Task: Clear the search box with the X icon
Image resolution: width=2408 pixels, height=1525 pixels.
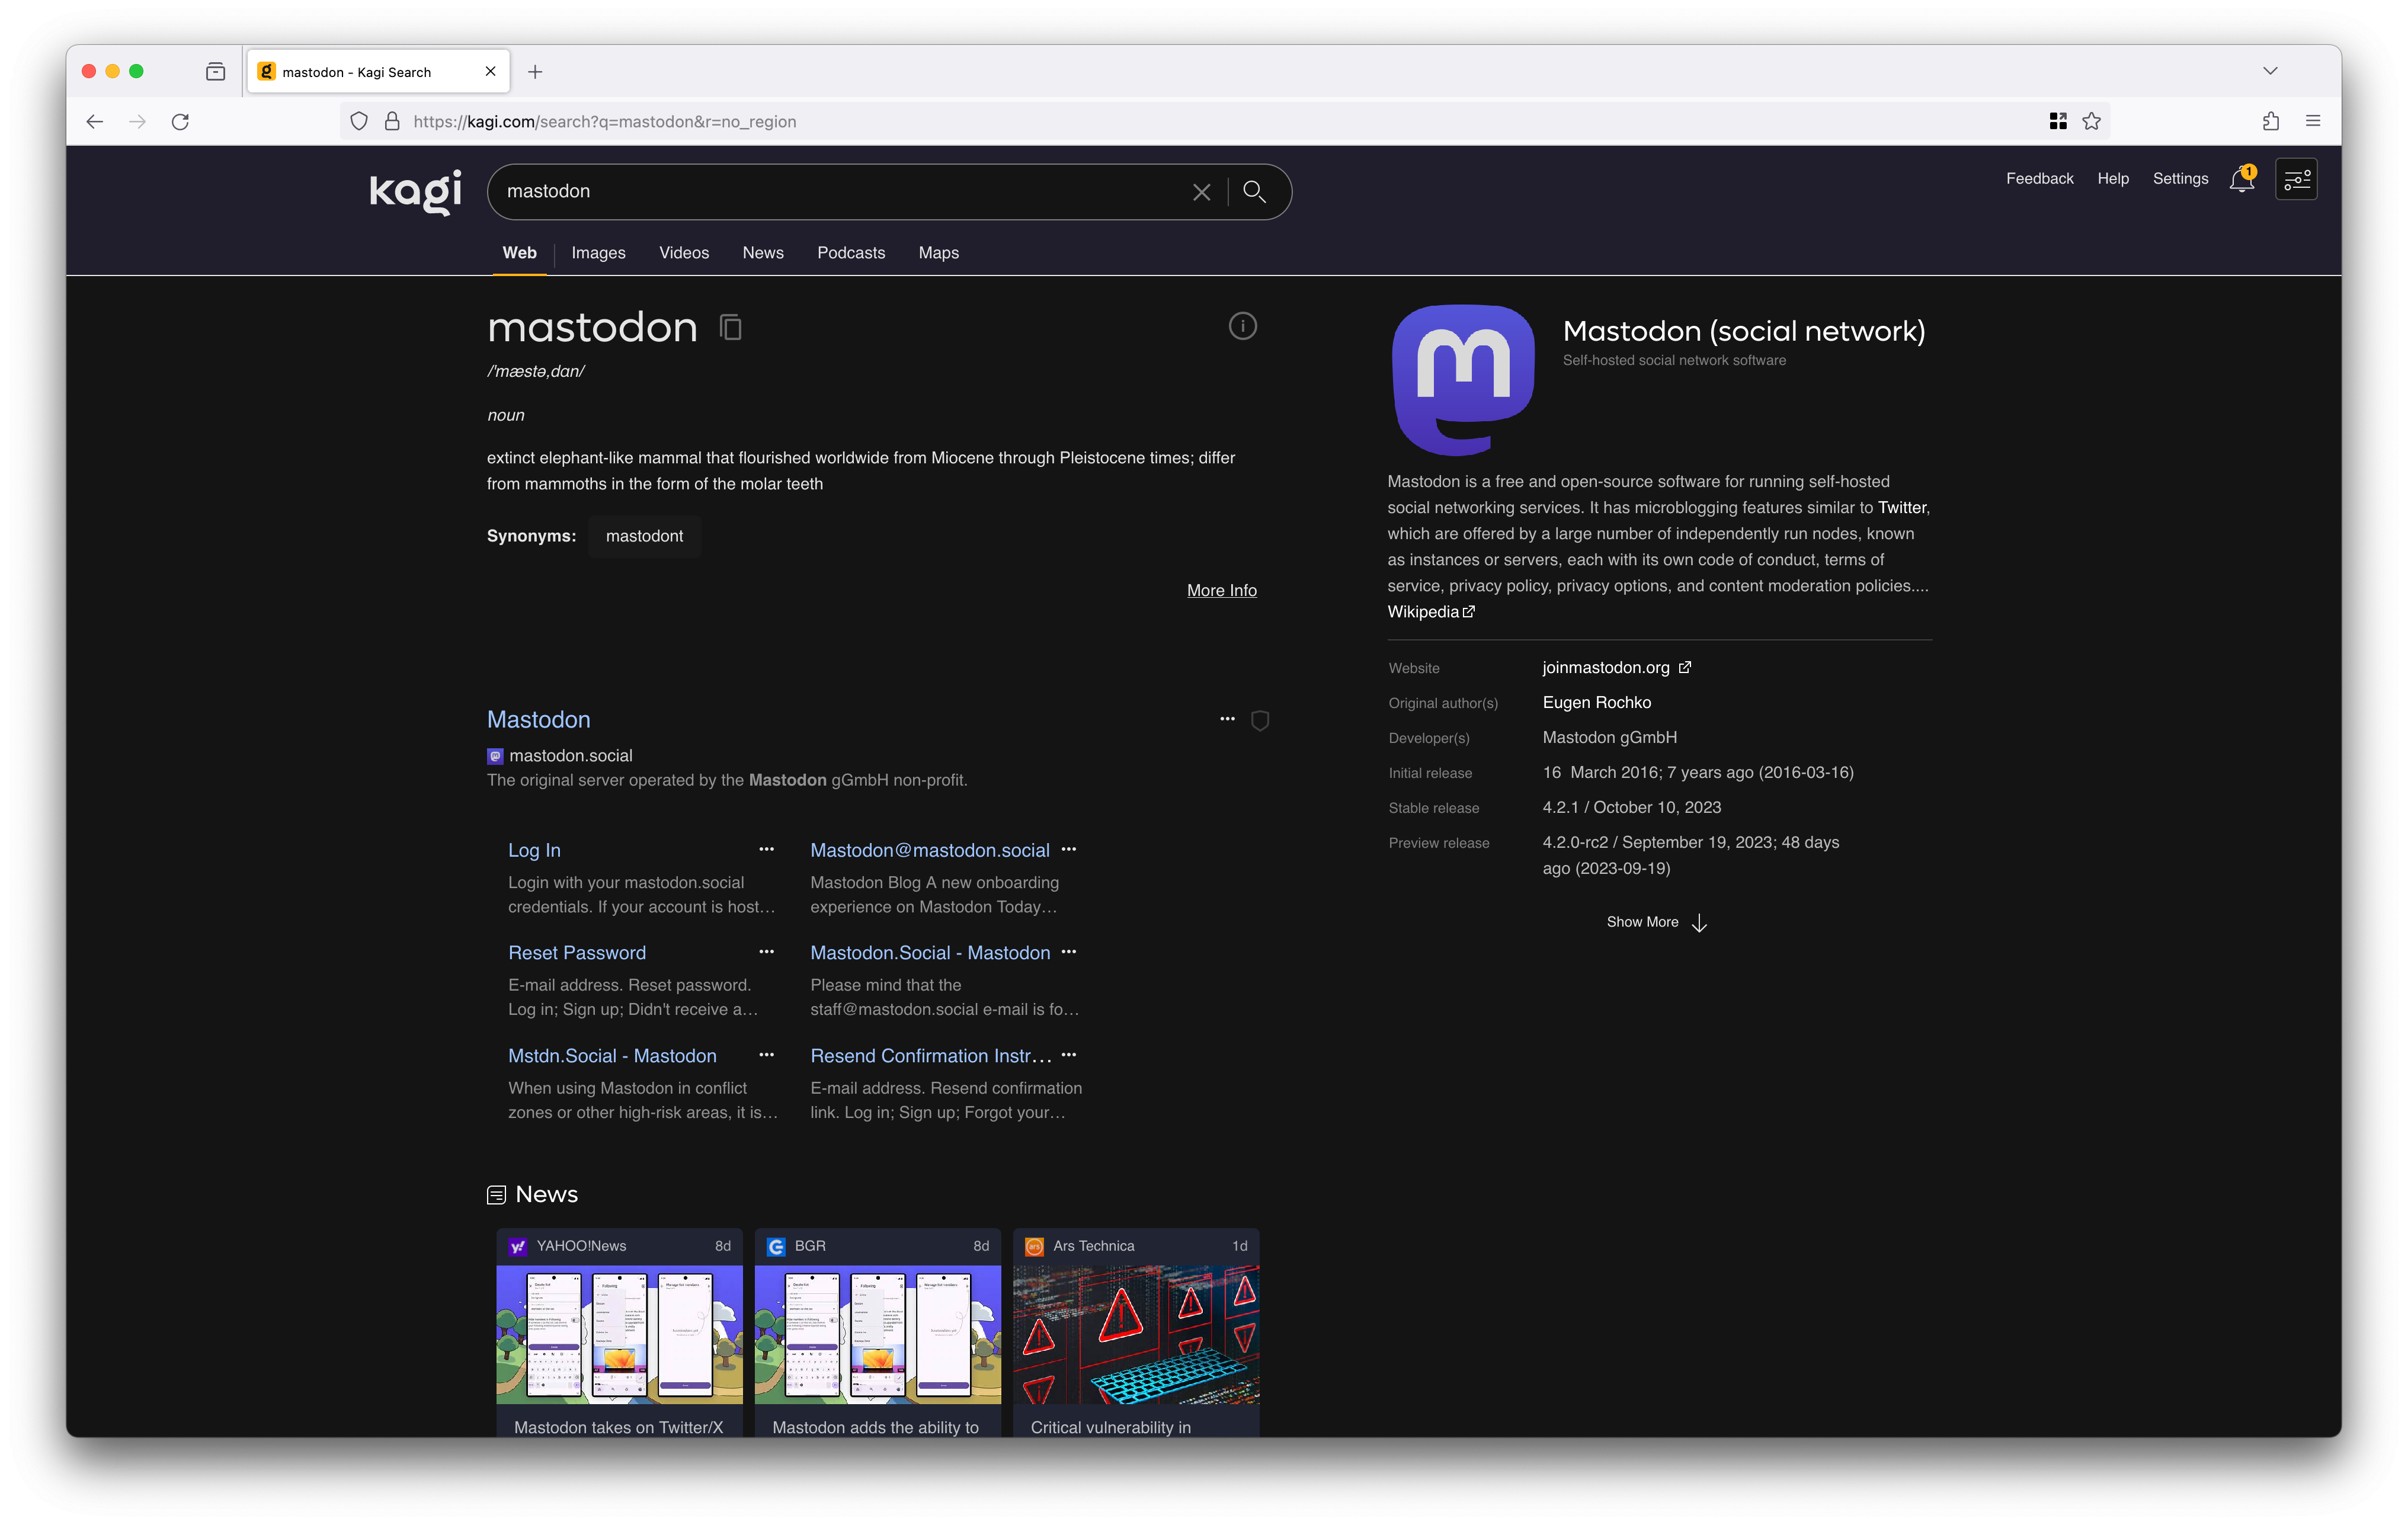Action: coord(1201,192)
